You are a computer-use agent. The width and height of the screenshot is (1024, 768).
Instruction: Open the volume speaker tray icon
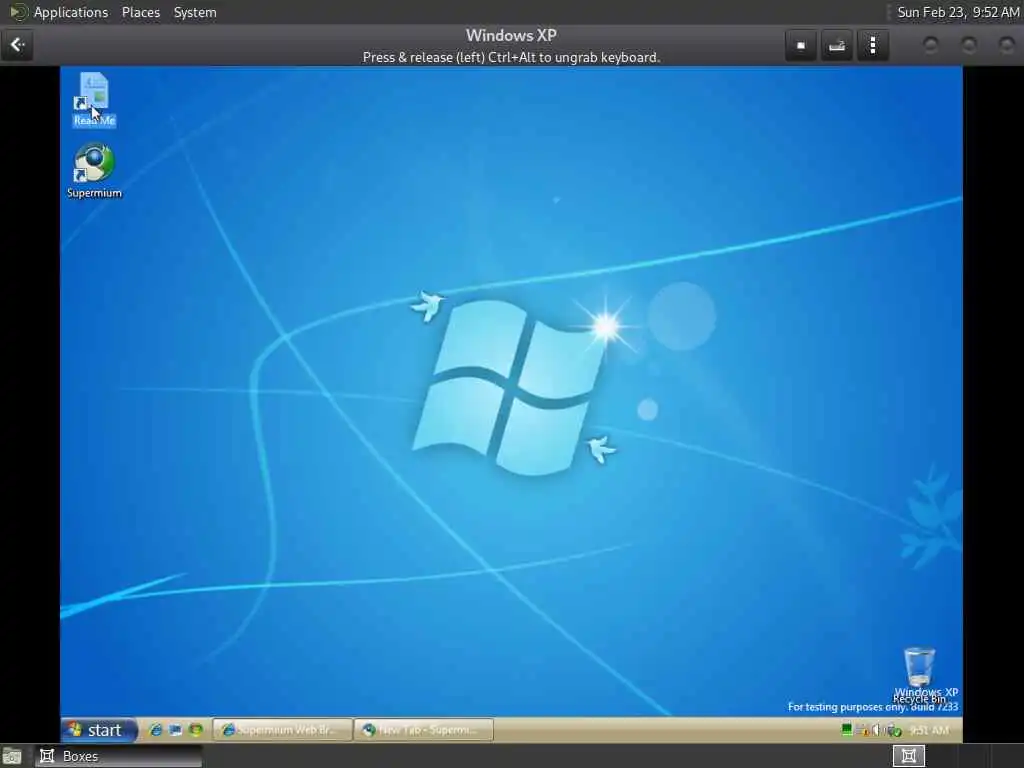877,730
